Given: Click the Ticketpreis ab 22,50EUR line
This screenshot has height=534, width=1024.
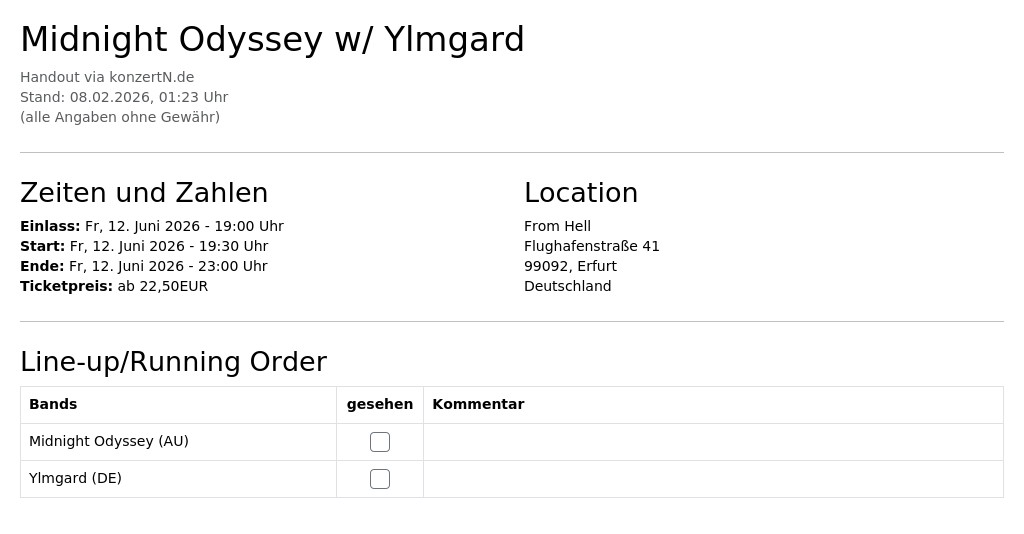Looking at the screenshot, I should pos(114,287).
